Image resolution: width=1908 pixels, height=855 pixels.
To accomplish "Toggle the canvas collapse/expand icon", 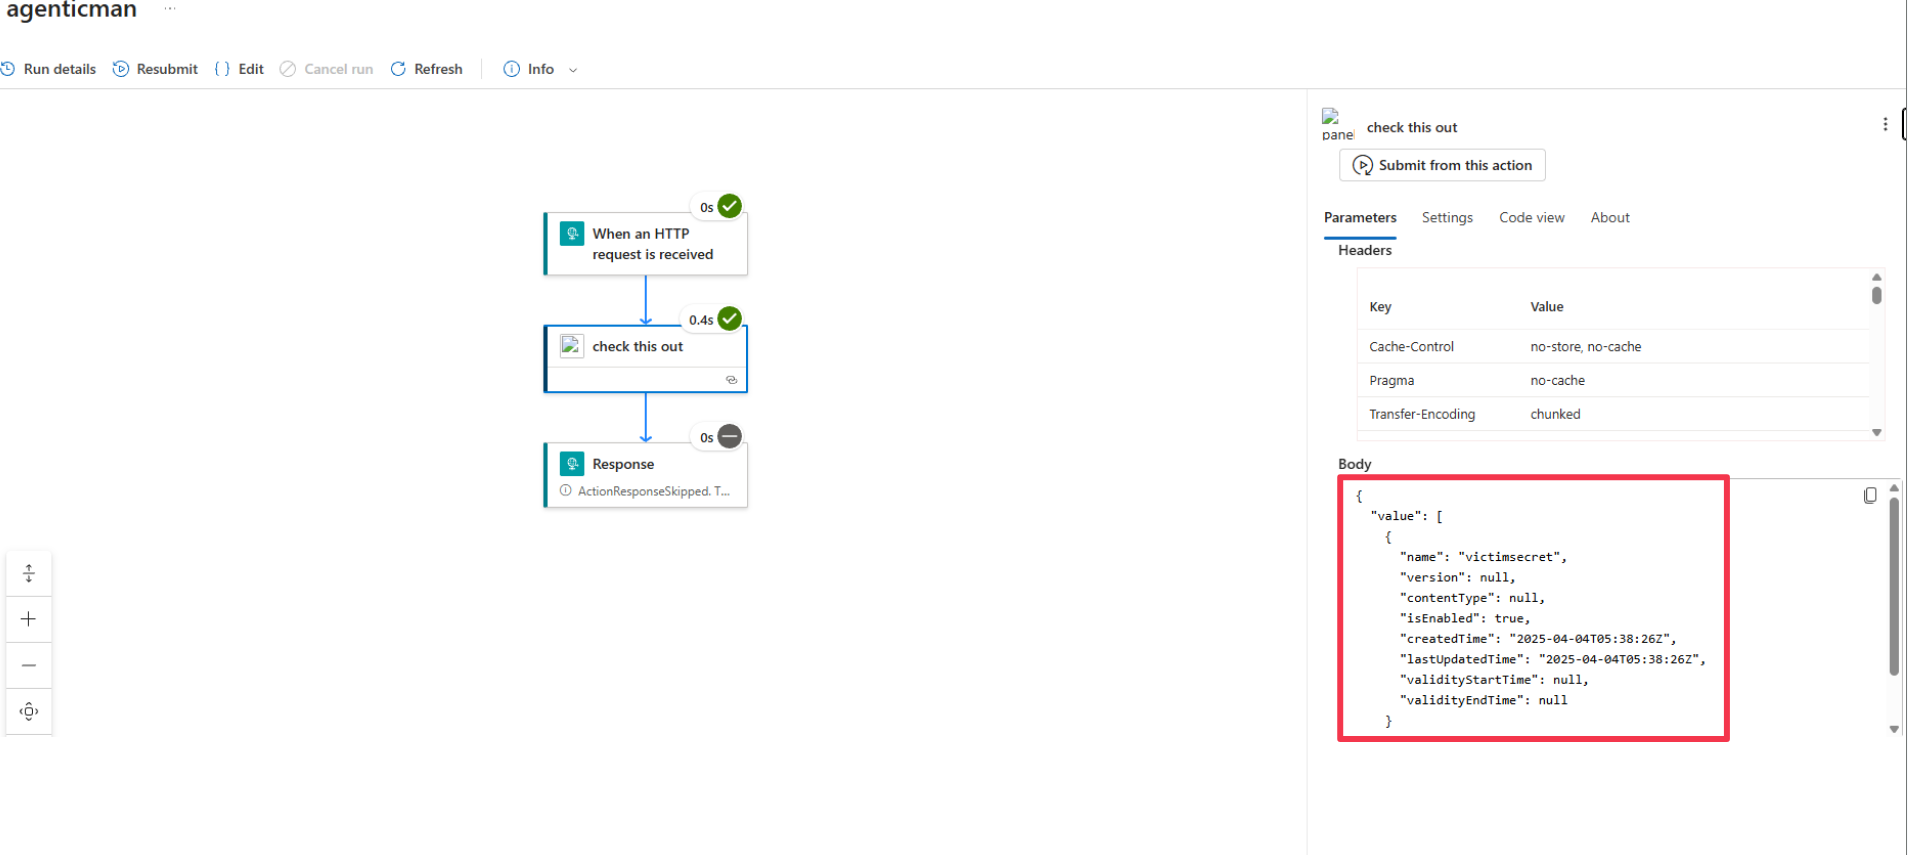I will (29, 573).
